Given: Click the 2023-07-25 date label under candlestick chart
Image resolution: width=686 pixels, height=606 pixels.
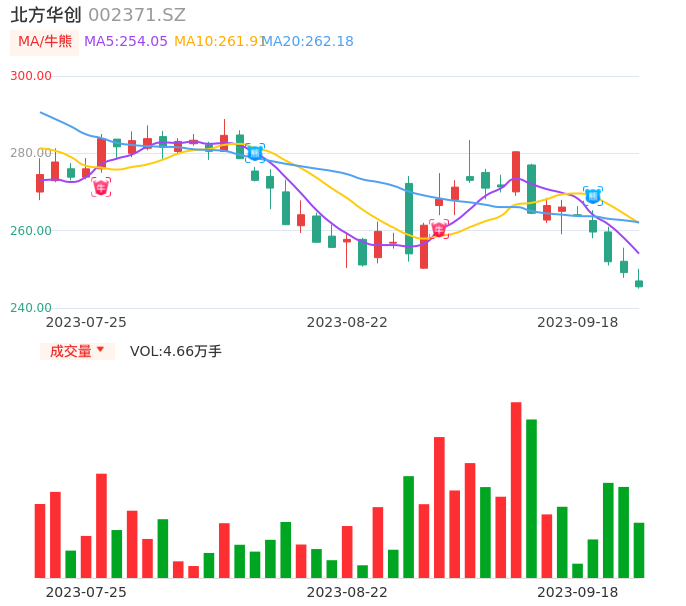Looking at the screenshot, I should coord(86,323).
